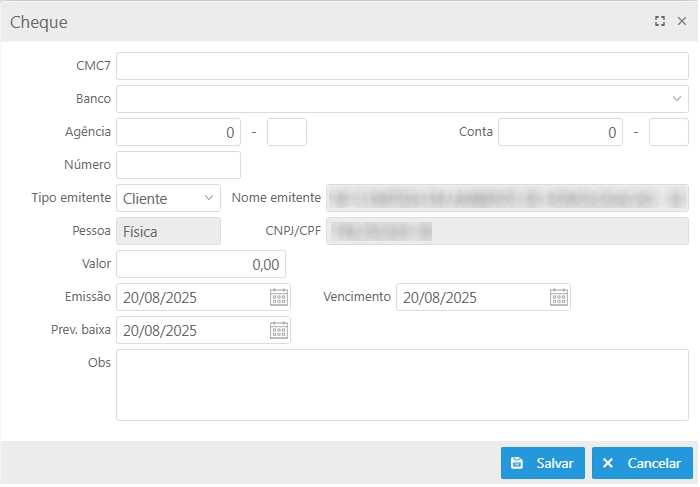Click the Banco label

[93, 99]
